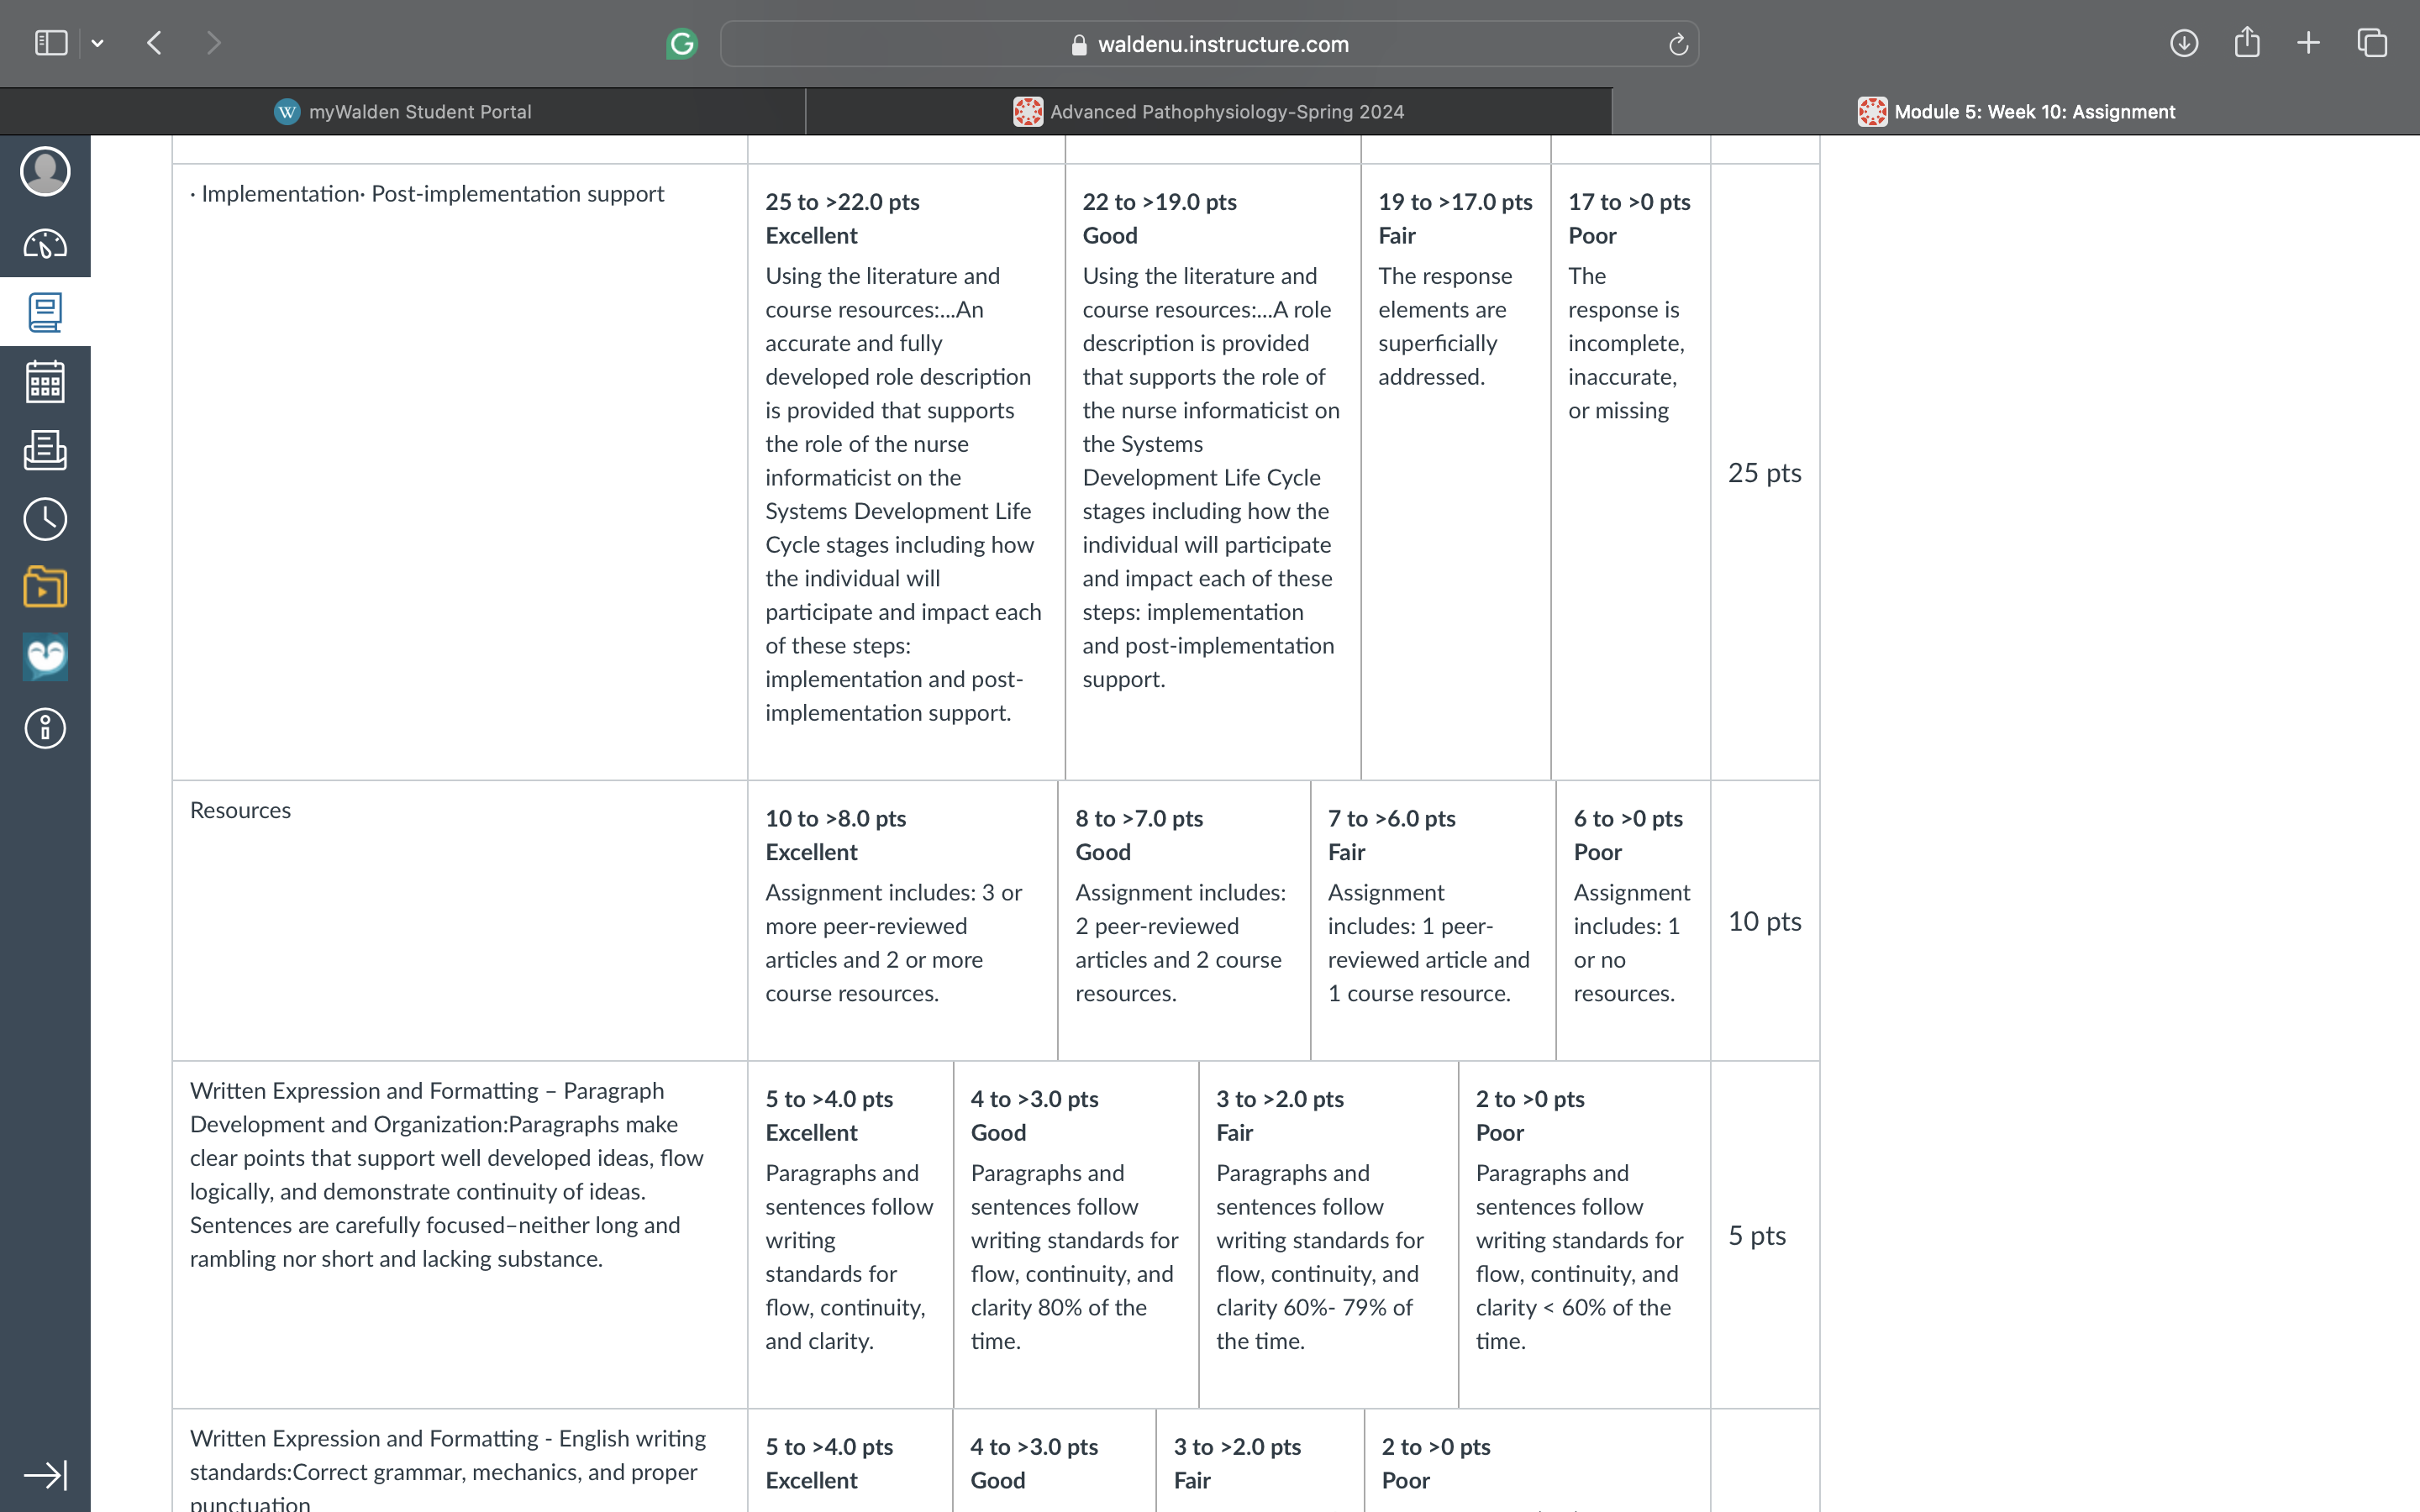Select the Module 5: Week 10: Assignment tab
2420x1512 pixels.
point(2016,112)
